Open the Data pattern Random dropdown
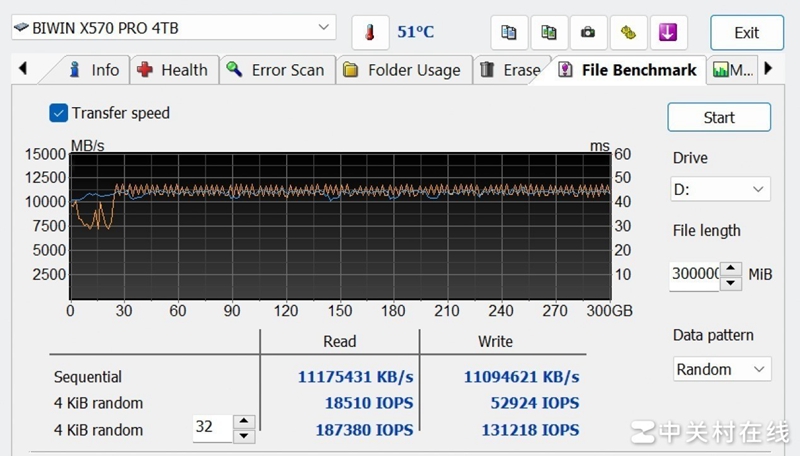This screenshot has width=800, height=456. (x=720, y=369)
